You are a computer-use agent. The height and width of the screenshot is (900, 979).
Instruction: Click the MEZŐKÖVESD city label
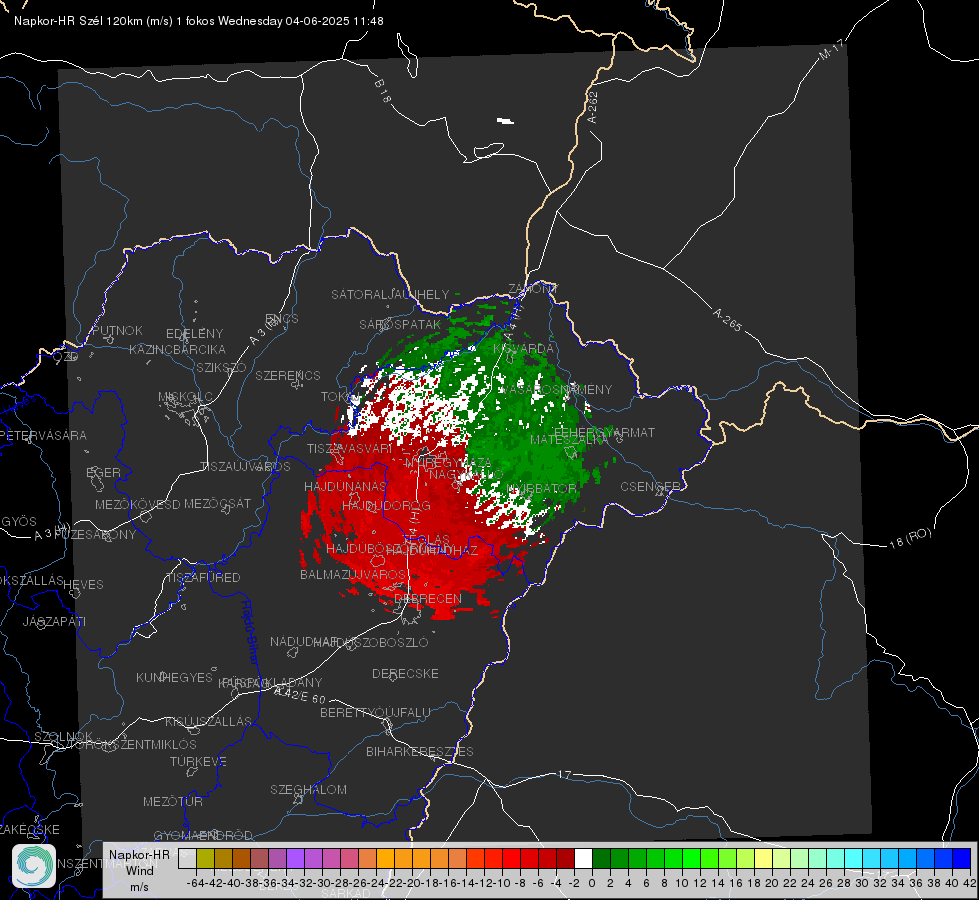[x=138, y=504]
